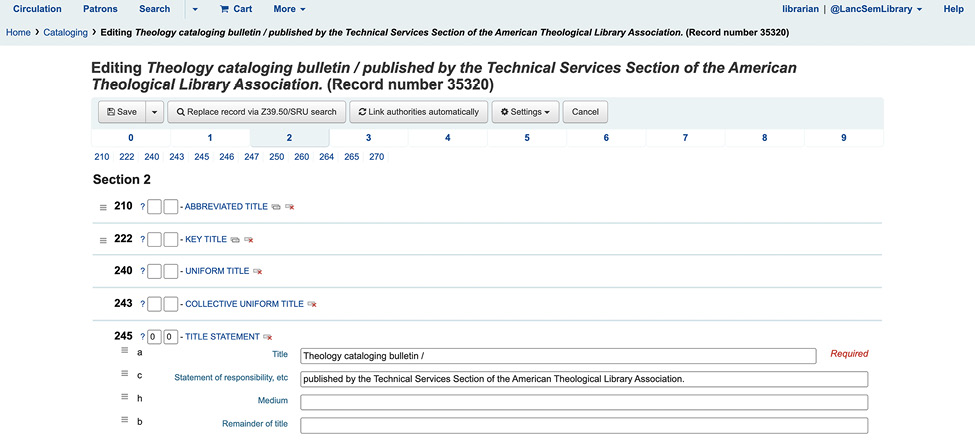
Task: Open the Cart from the top bar
Action: coord(235,9)
